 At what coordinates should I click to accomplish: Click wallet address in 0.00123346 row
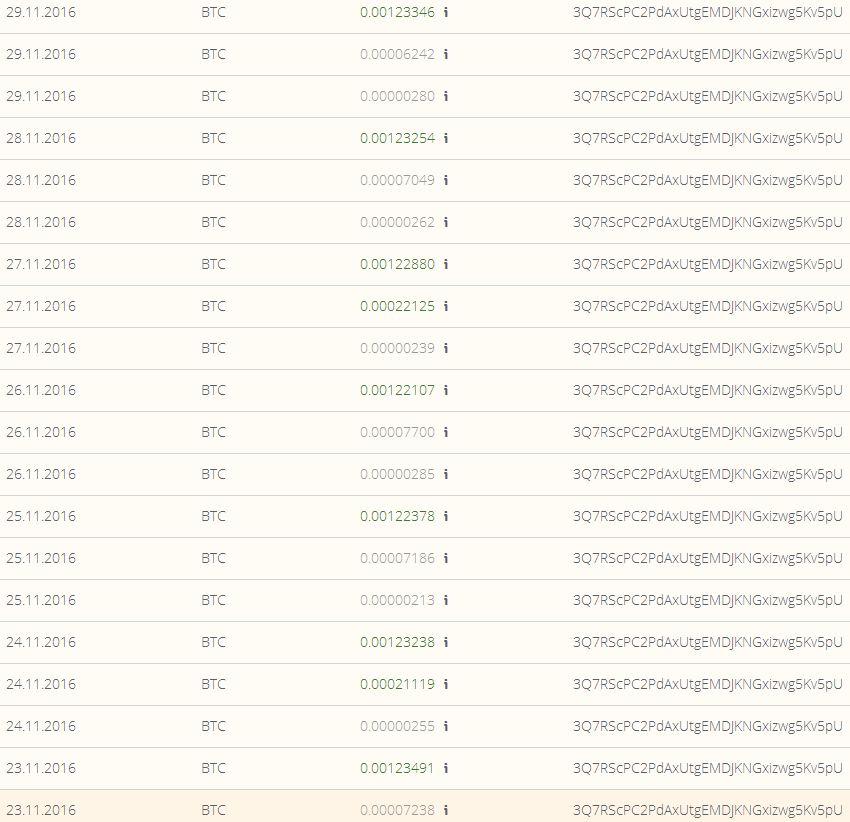[x=707, y=12]
